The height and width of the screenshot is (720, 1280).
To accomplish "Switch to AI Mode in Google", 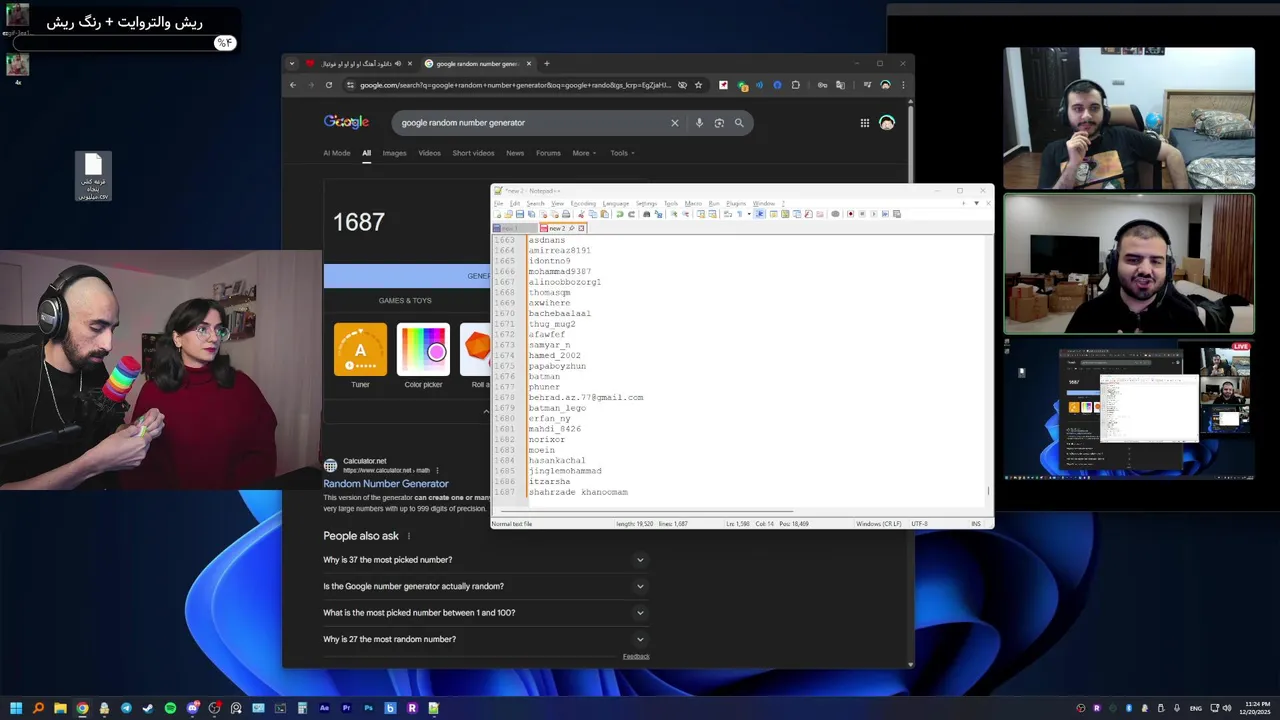I will coord(337,153).
